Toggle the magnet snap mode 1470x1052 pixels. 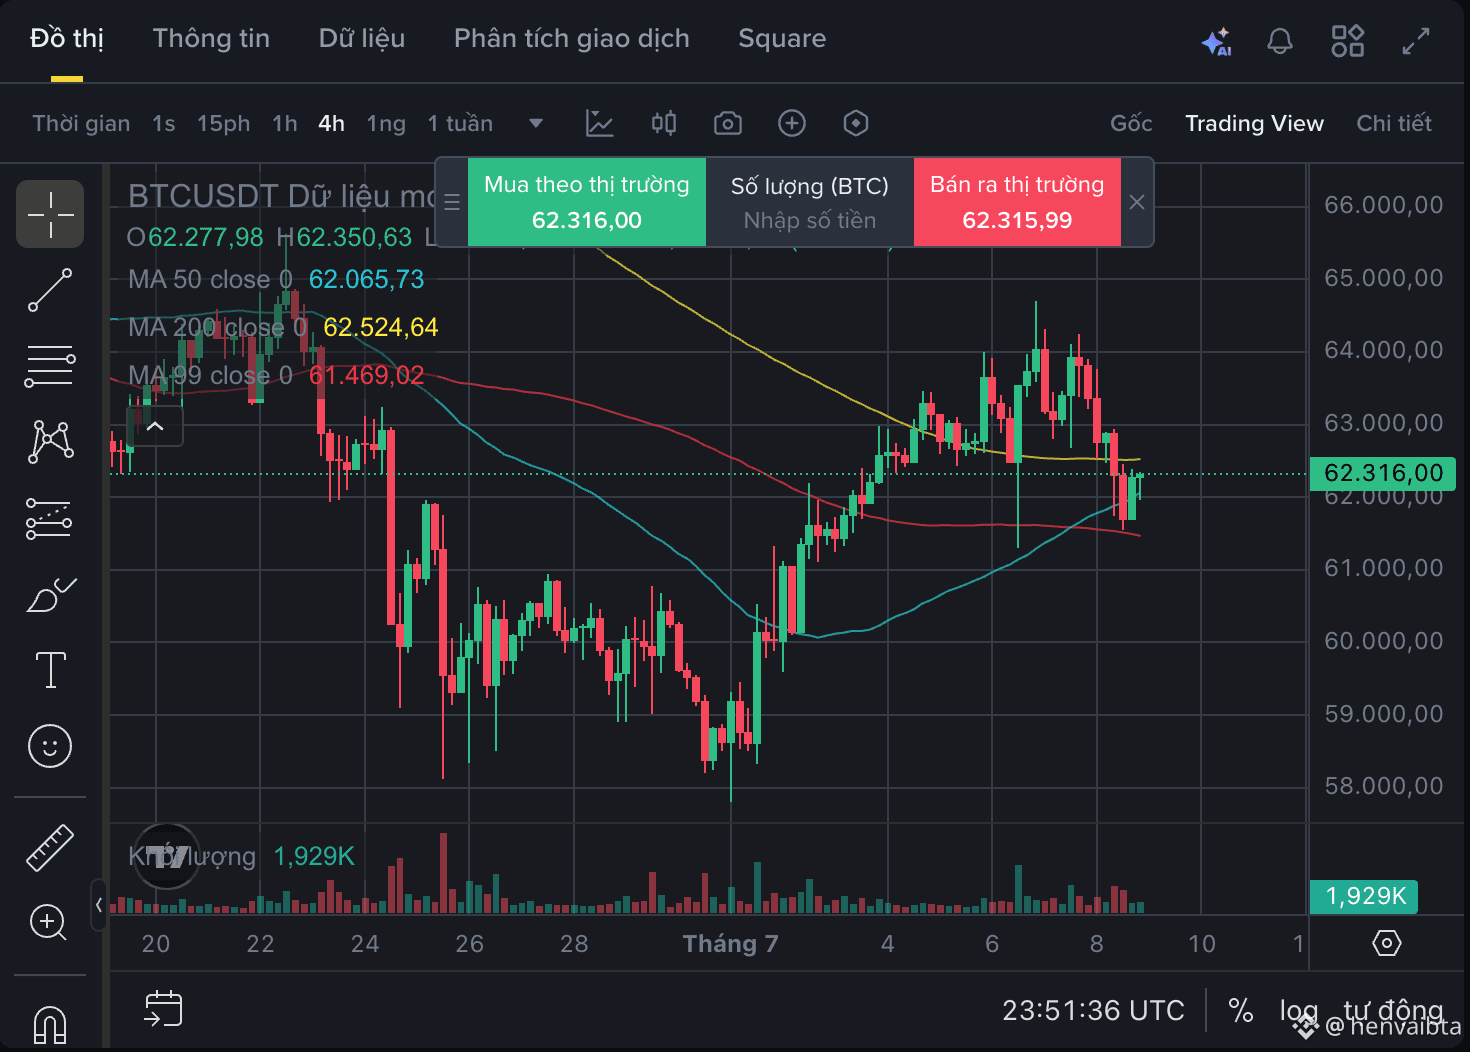(50, 1024)
